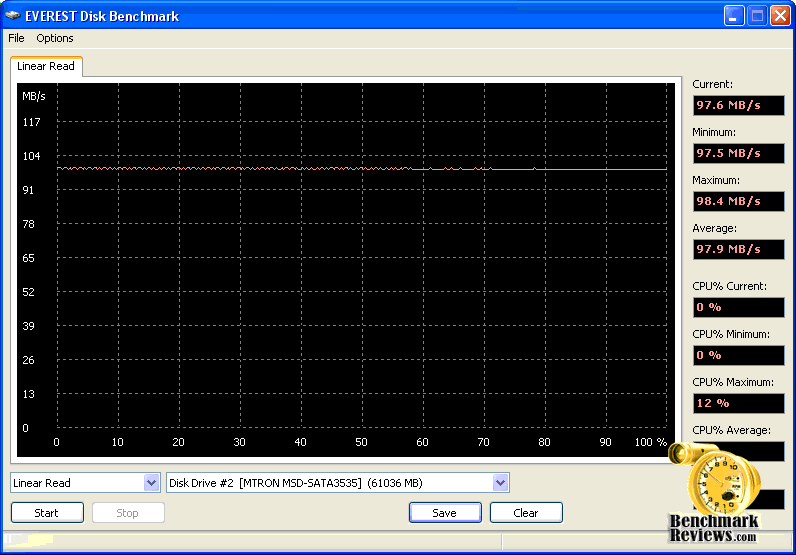This screenshot has height=555, width=796.
Task: Click the CPU% Minimum: label
Action: click(731, 334)
